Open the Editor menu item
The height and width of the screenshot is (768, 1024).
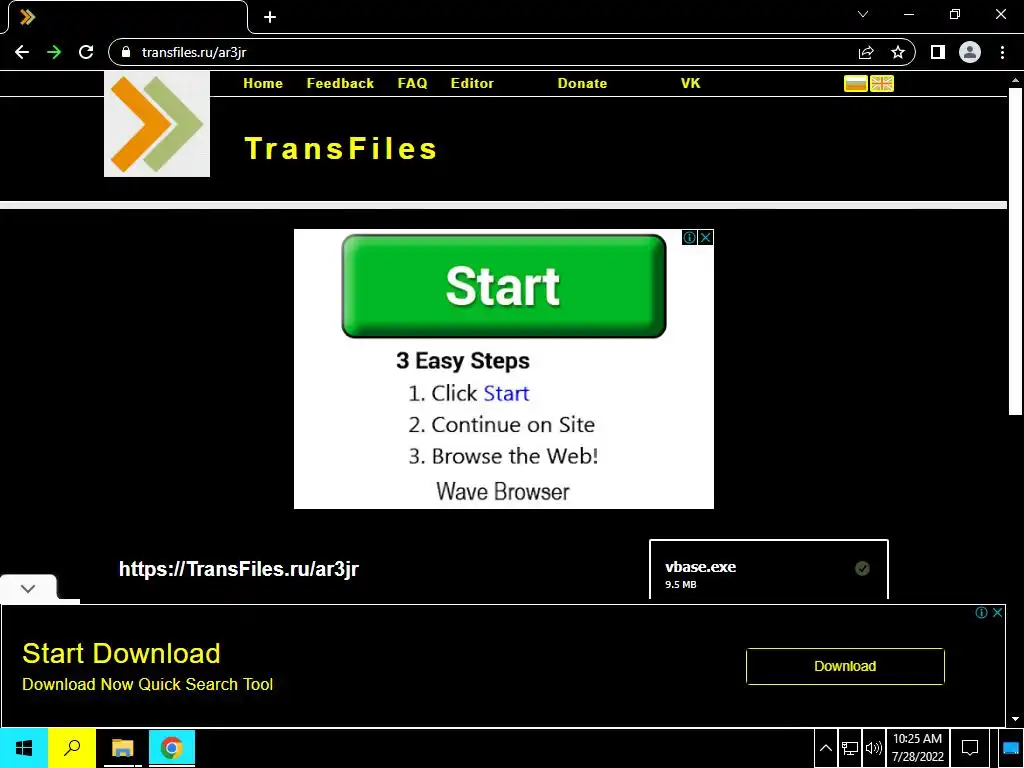click(472, 84)
